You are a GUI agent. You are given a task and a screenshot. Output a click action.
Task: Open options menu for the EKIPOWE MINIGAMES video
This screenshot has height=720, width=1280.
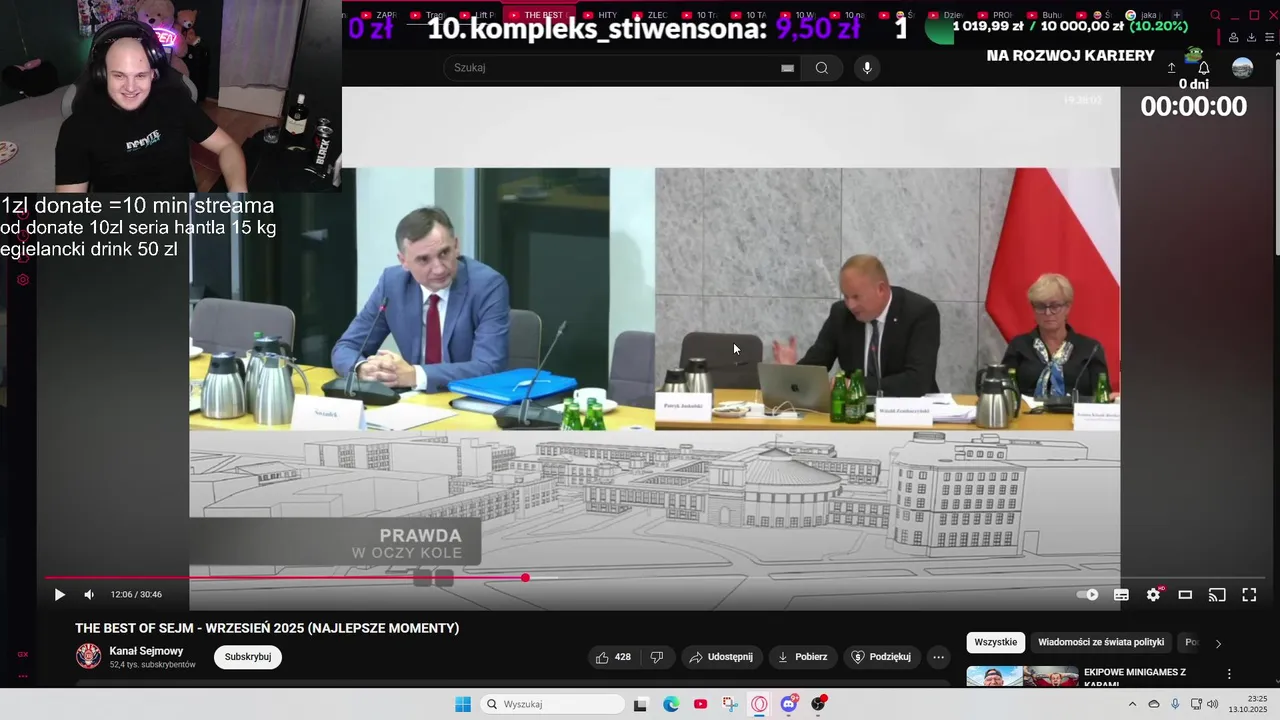tap(1229, 674)
